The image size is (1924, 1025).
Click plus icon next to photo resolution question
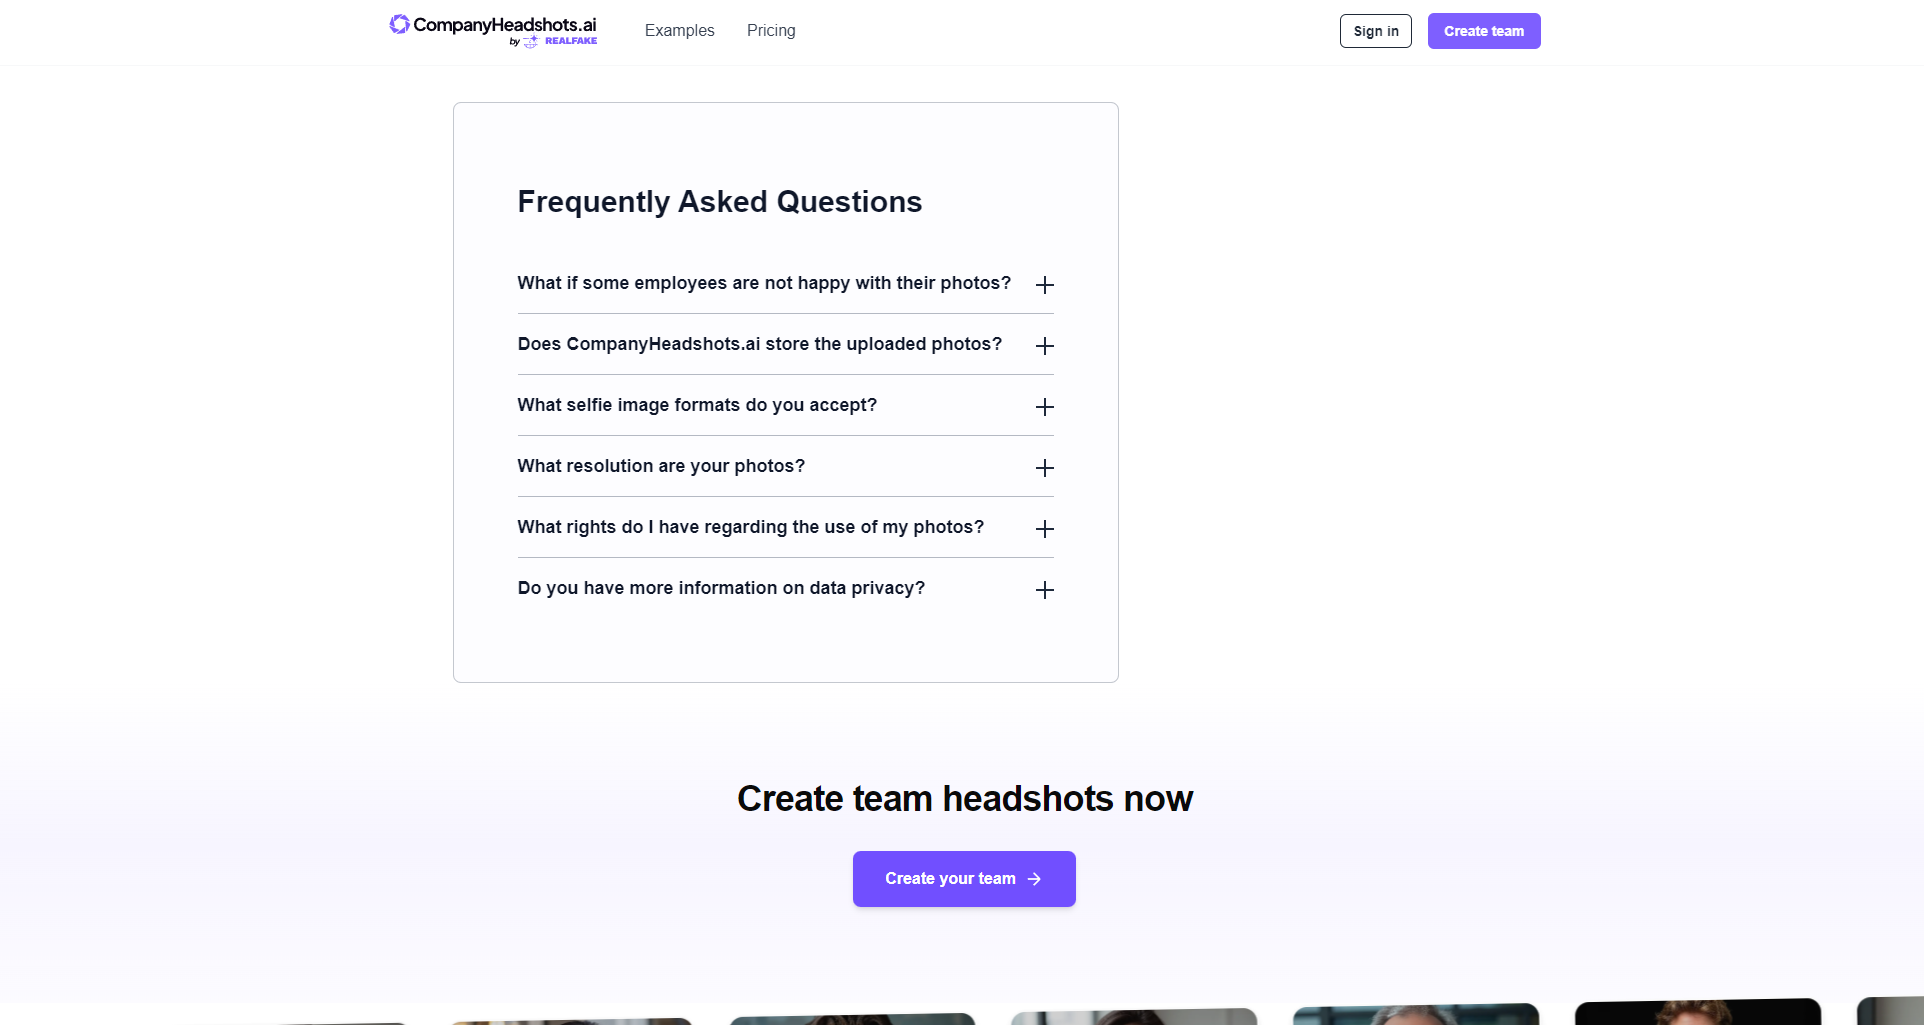[x=1044, y=468]
